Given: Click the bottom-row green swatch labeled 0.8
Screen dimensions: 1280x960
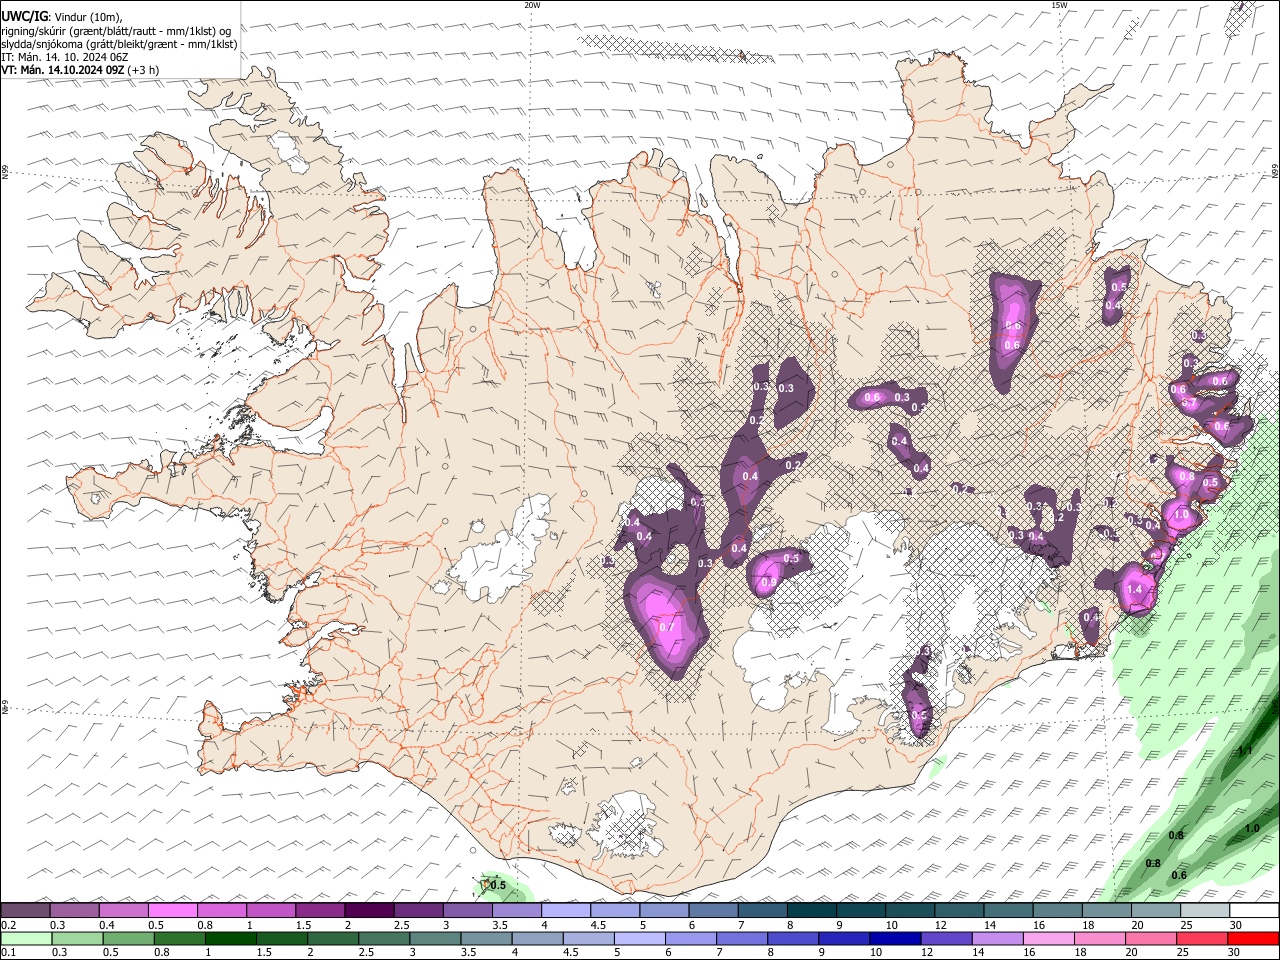Looking at the screenshot, I should 179,939.
